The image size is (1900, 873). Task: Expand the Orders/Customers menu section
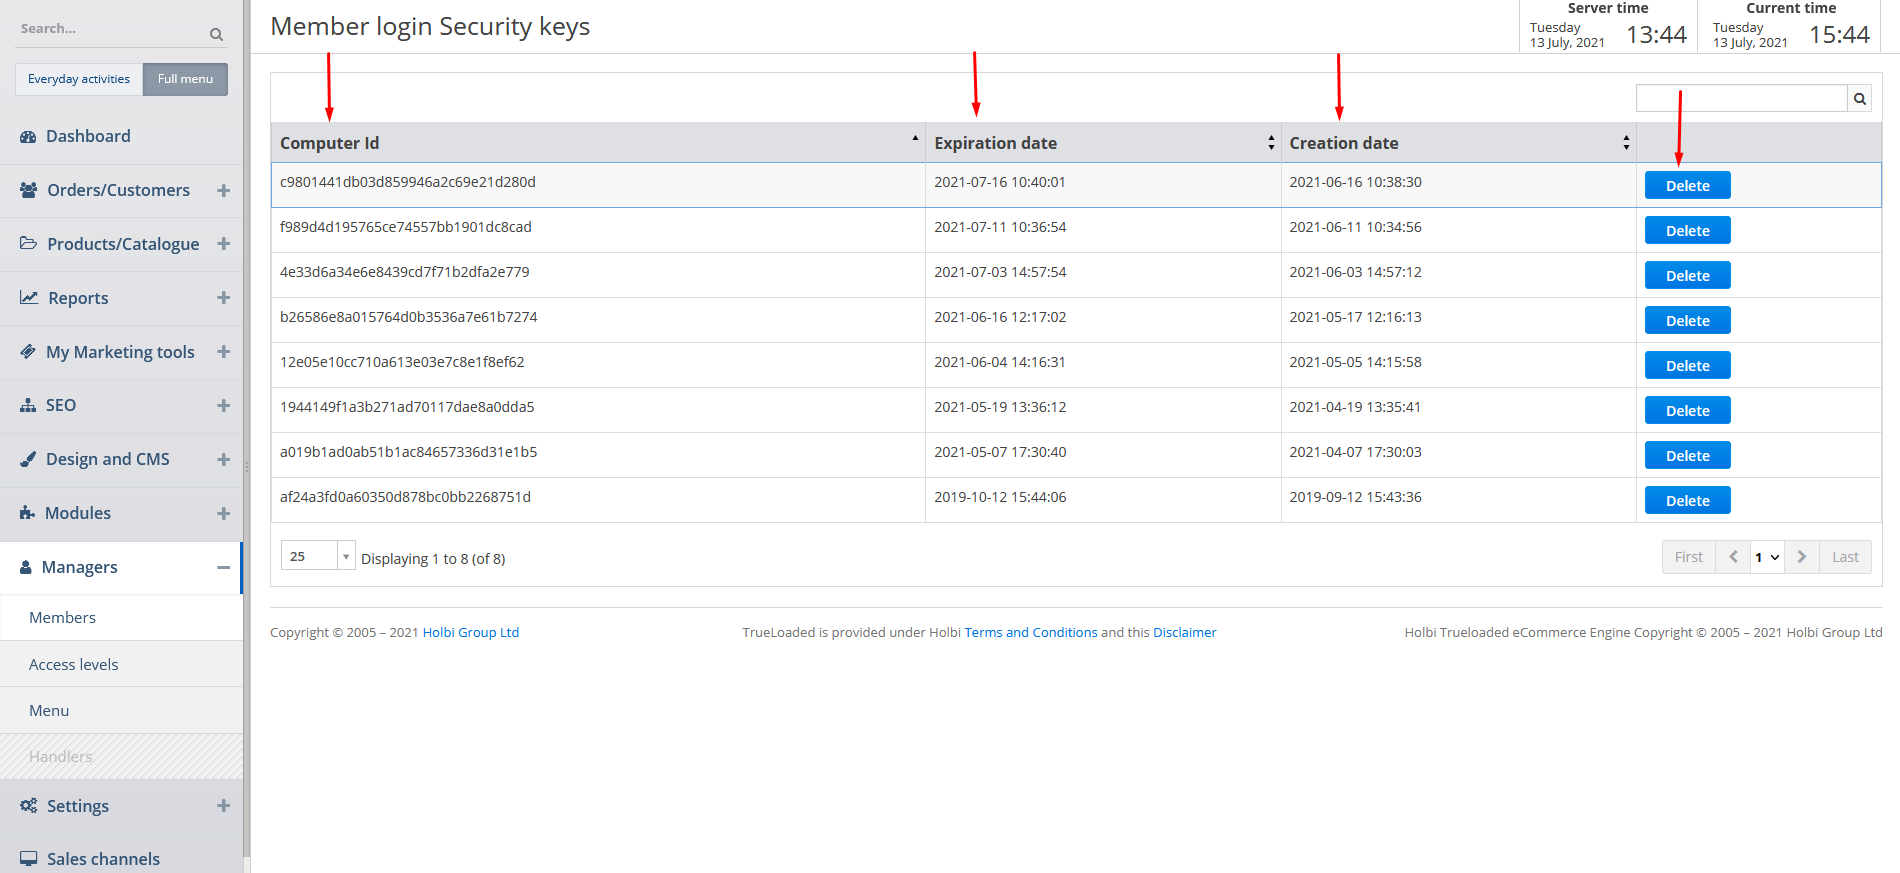(x=223, y=190)
